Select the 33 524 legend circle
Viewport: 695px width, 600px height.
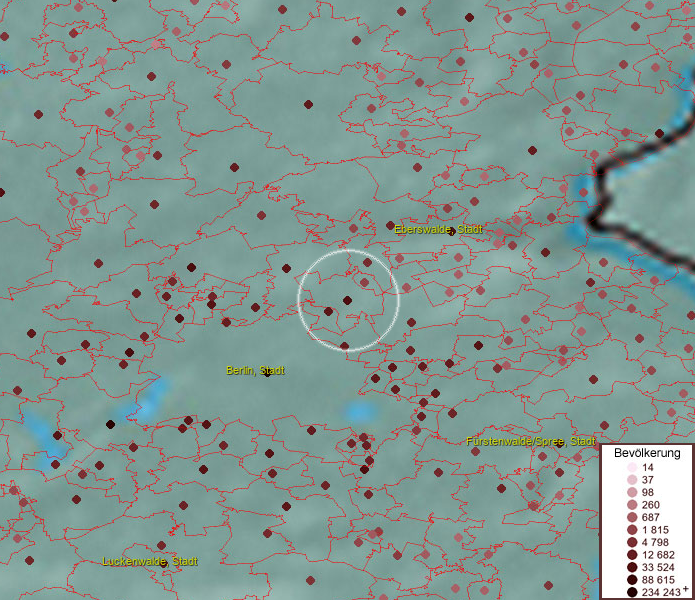coord(632,568)
